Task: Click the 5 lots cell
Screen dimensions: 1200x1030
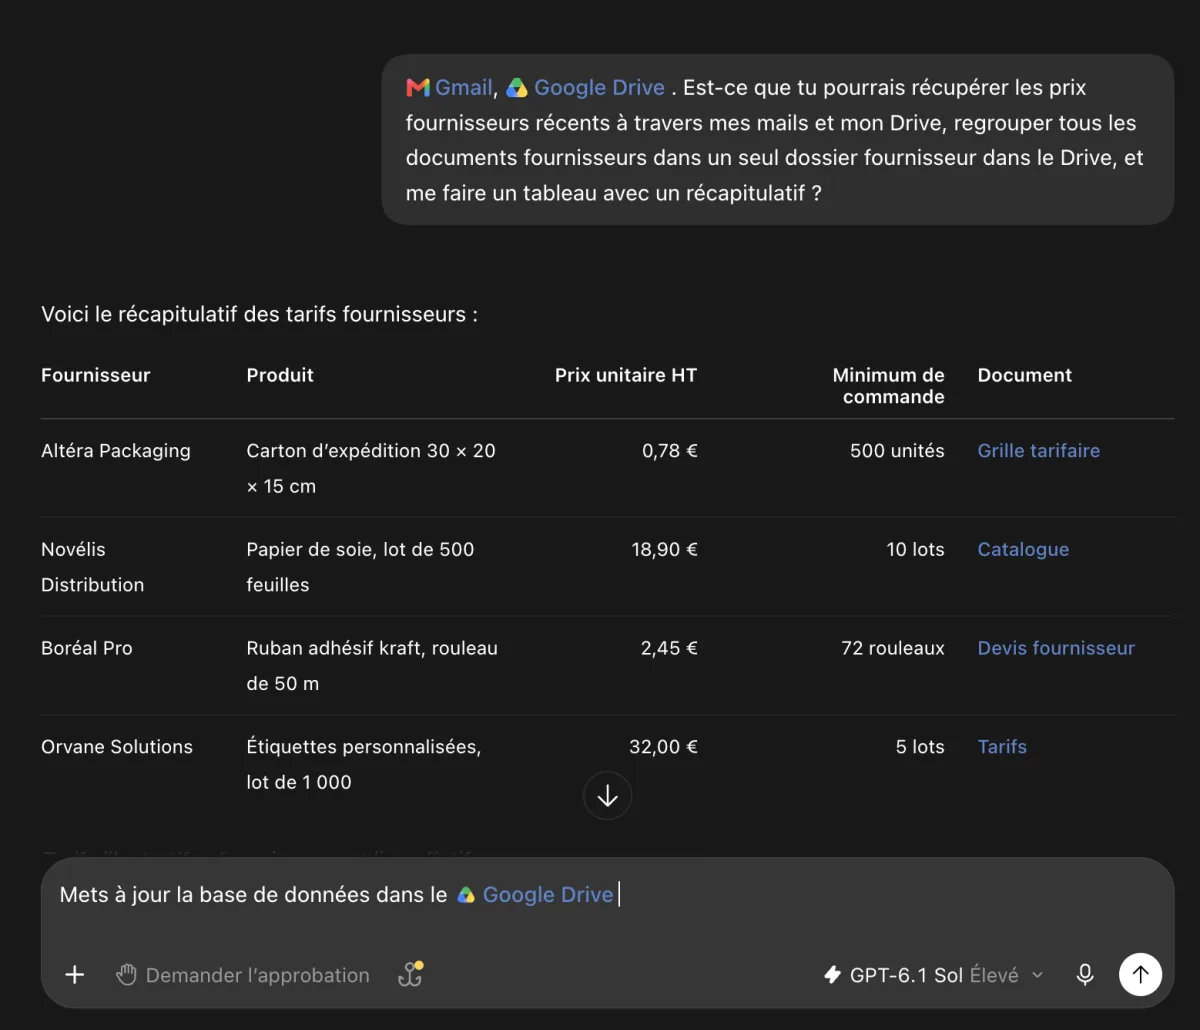Action: [x=920, y=747]
